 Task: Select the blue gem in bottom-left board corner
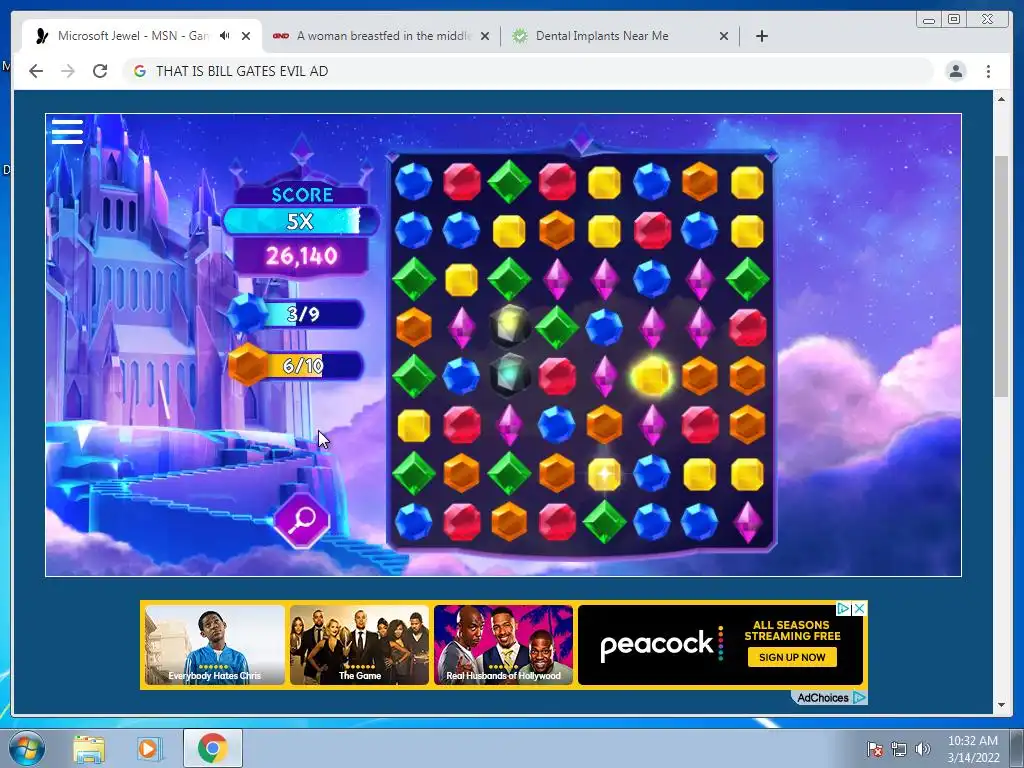point(413,522)
